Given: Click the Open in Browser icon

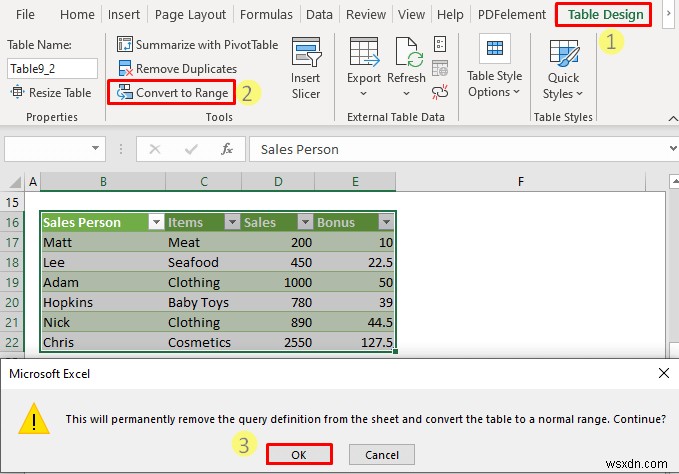Looking at the screenshot, I should click(x=440, y=68).
